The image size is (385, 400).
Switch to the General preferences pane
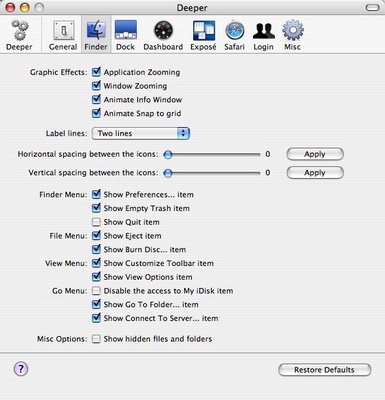click(x=63, y=35)
